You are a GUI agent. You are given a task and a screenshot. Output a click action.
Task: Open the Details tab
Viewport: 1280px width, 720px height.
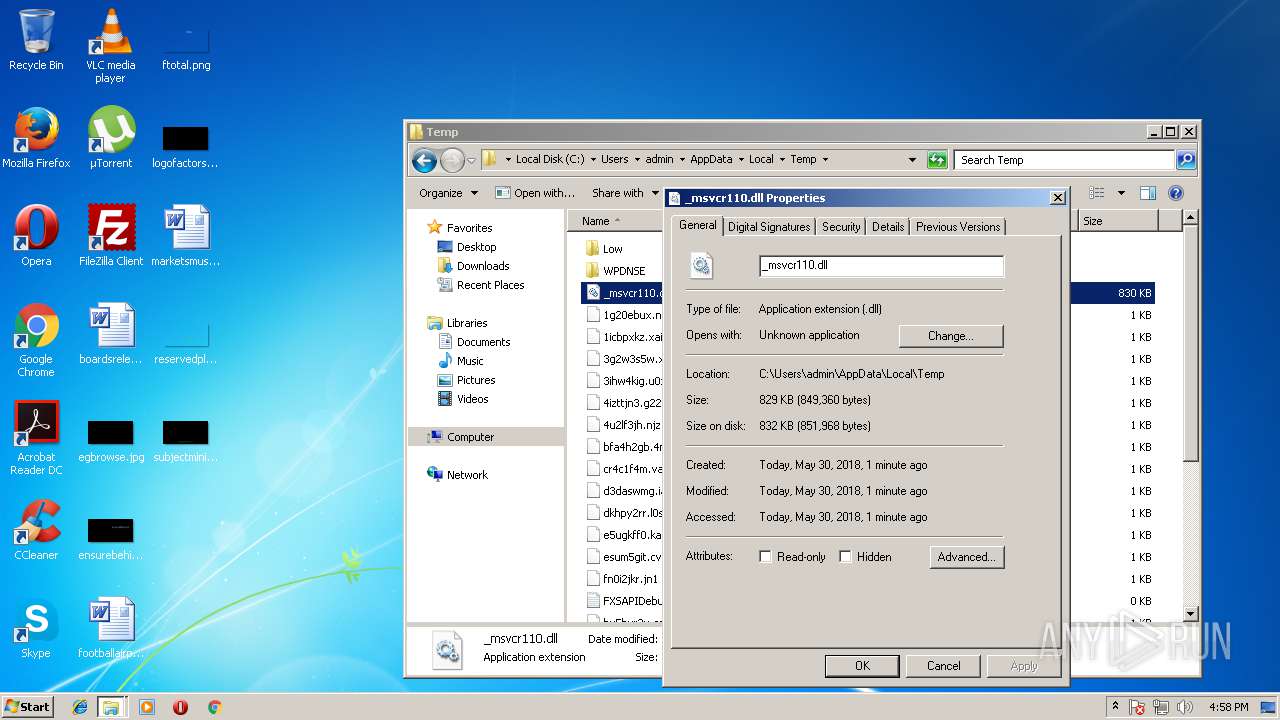click(x=888, y=227)
